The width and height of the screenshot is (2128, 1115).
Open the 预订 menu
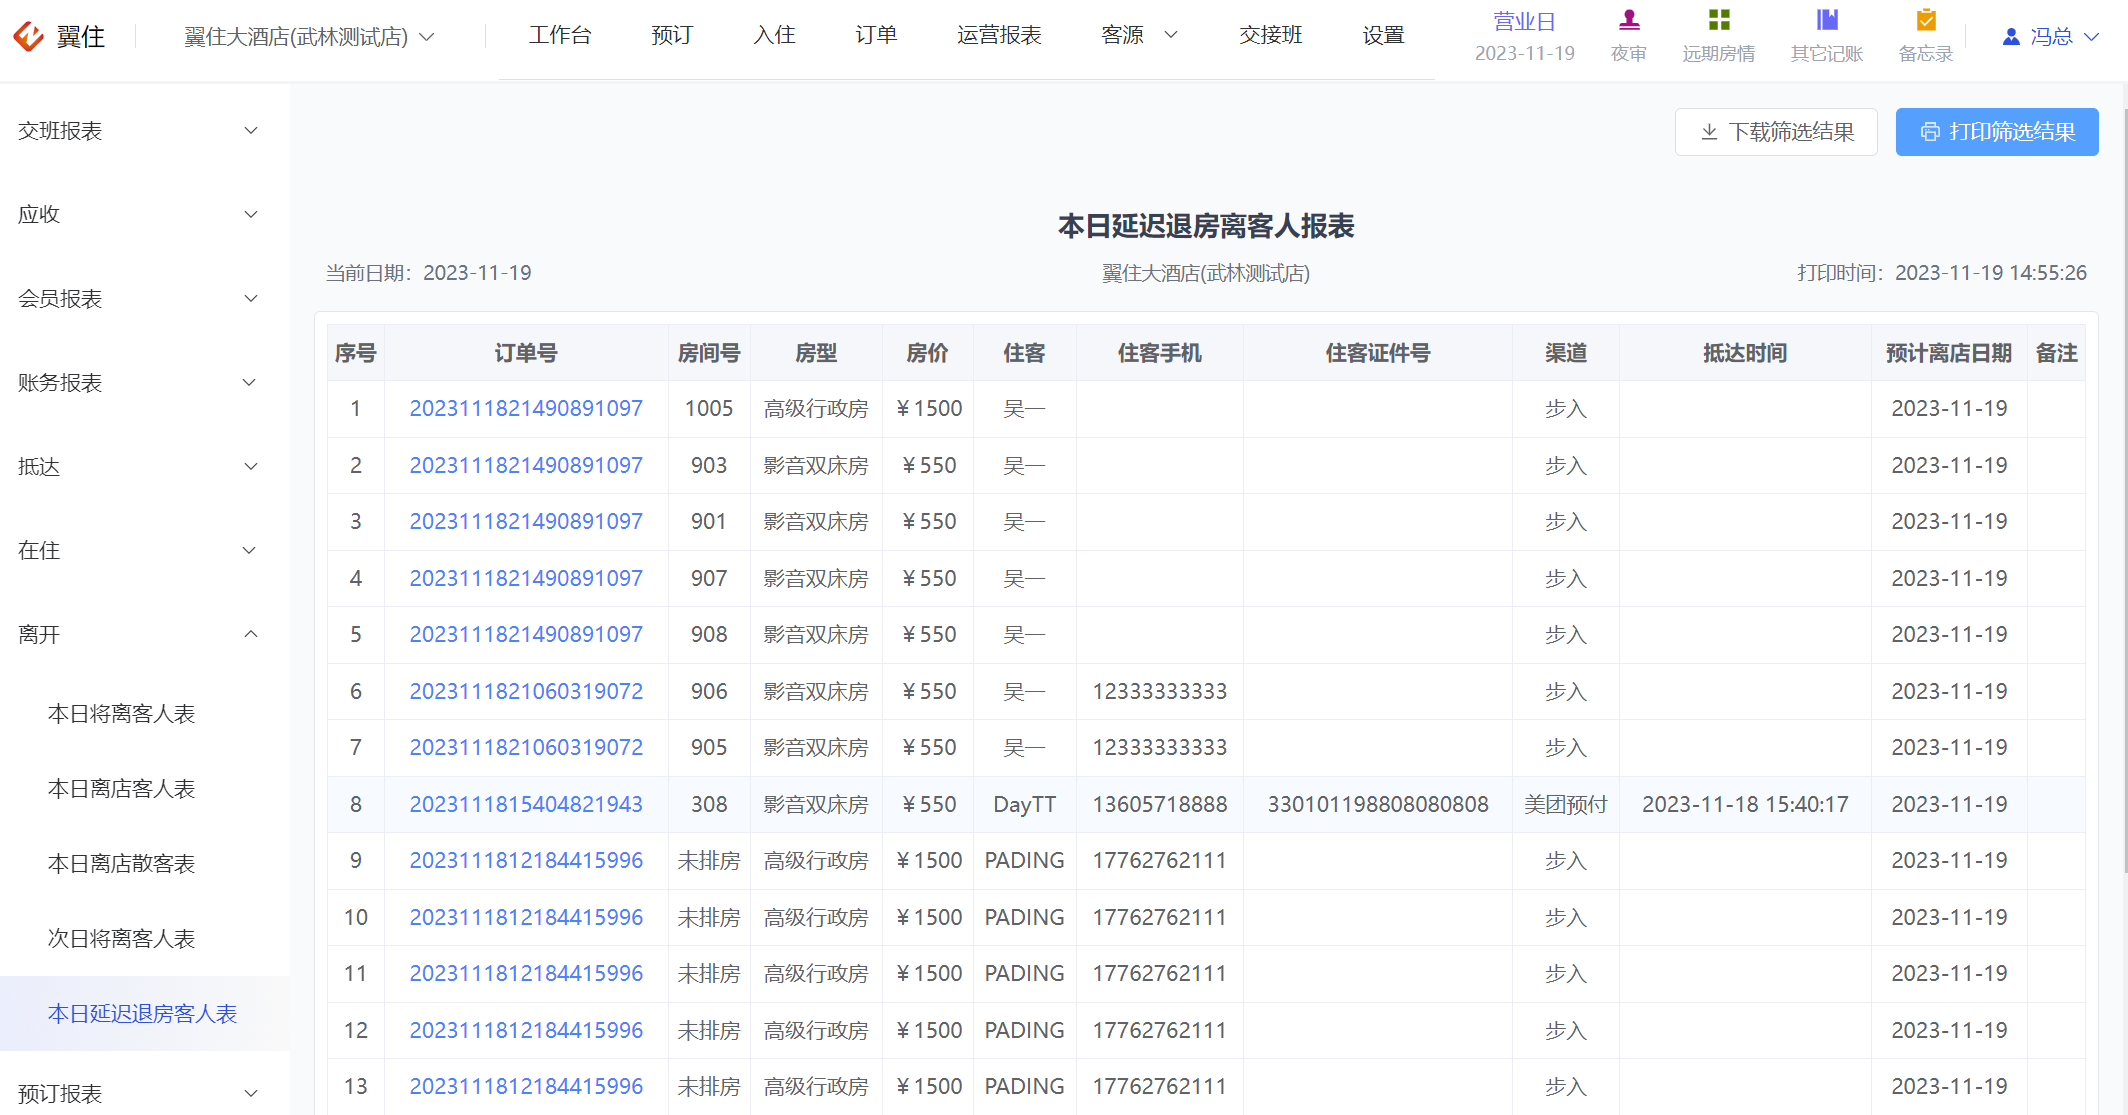672,35
